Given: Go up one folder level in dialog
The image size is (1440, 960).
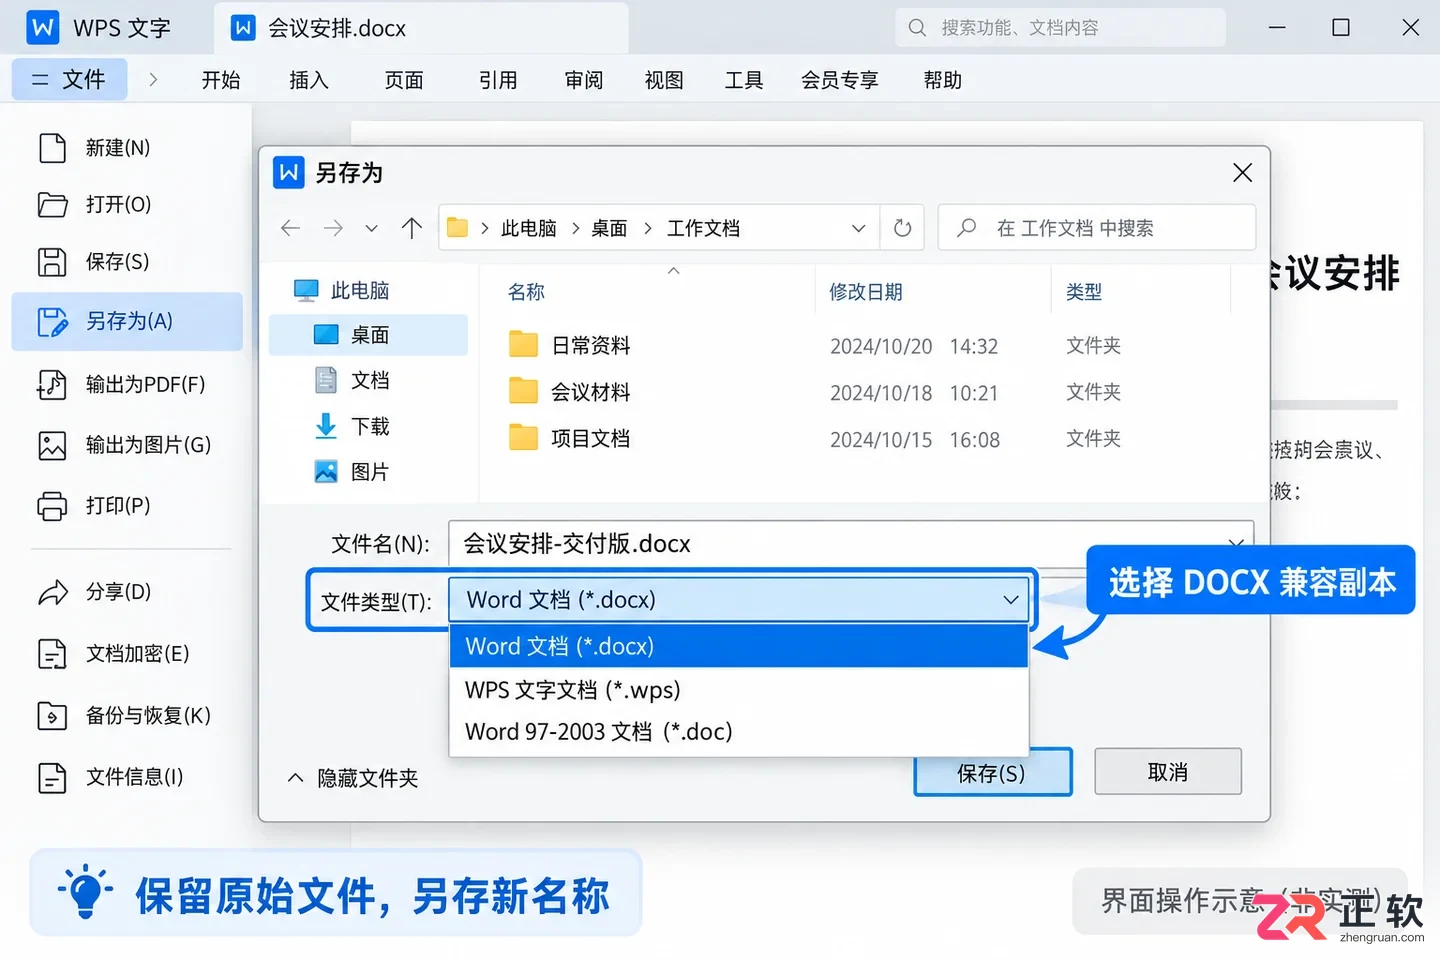Looking at the screenshot, I should 412,228.
